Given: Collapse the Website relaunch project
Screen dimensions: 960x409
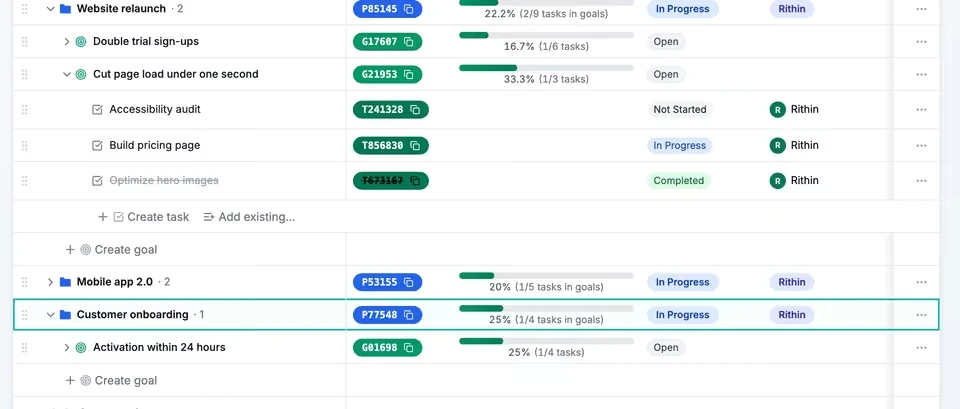Looking at the screenshot, I should (51, 9).
